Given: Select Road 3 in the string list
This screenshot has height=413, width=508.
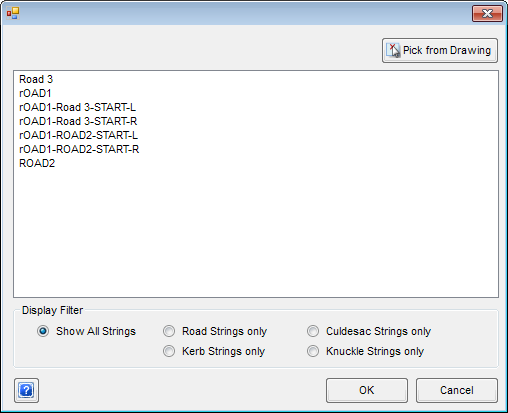Looking at the screenshot, I should [x=36, y=79].
